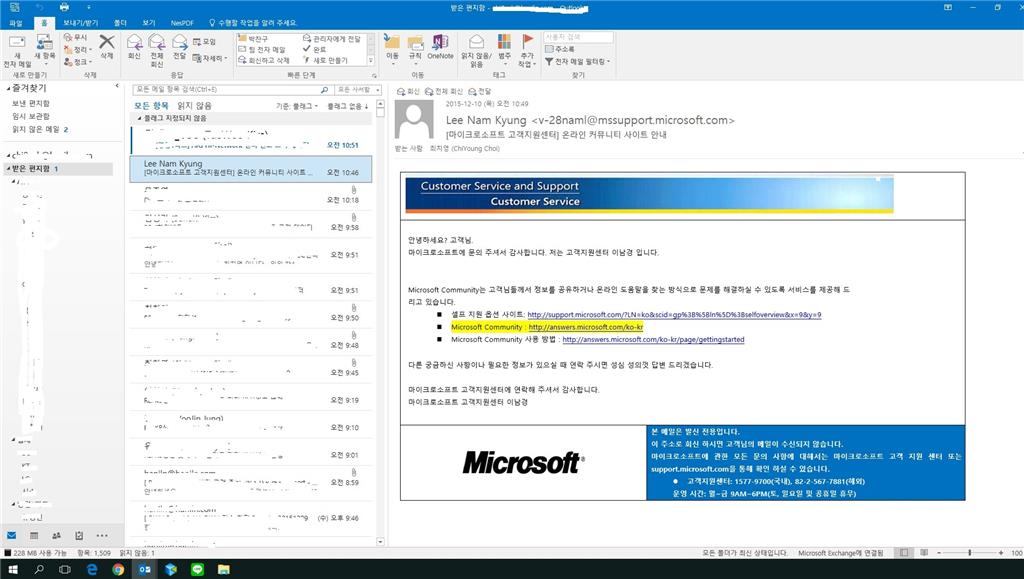Delete the message with the 삭제 X icon
The height and width of the screenshot is (579, 1024).
106,47
